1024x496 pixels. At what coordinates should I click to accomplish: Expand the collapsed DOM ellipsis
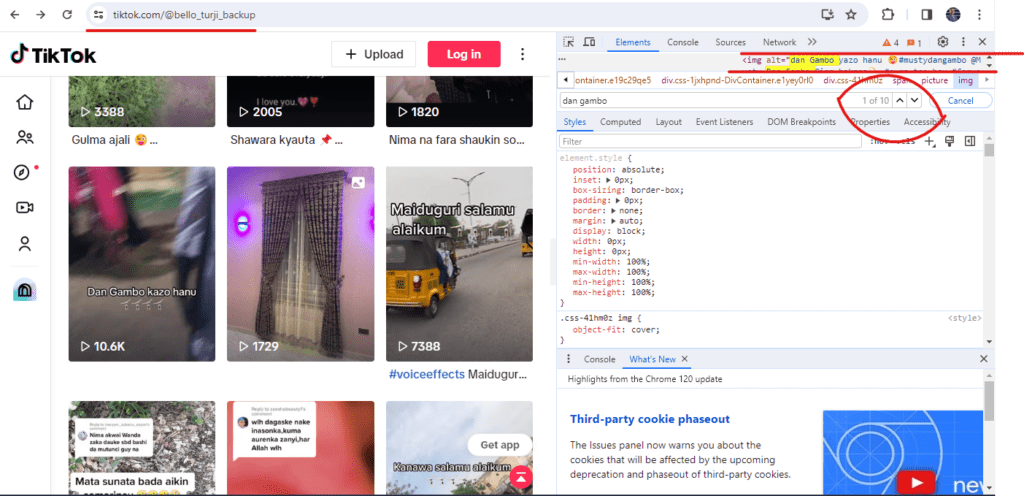562,60
